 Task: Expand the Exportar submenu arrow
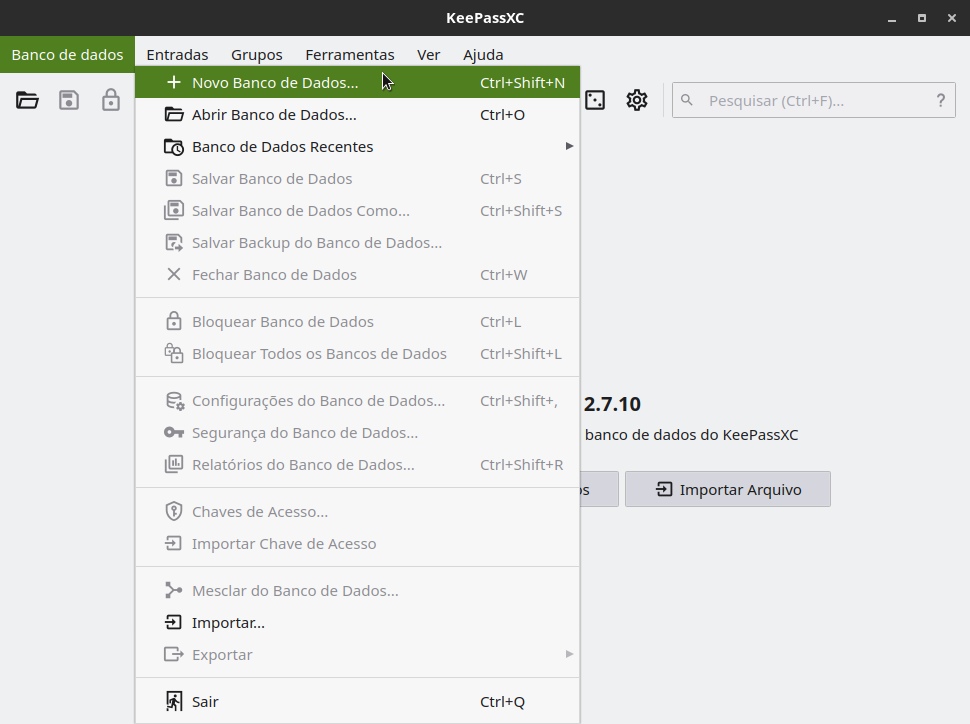569,654
